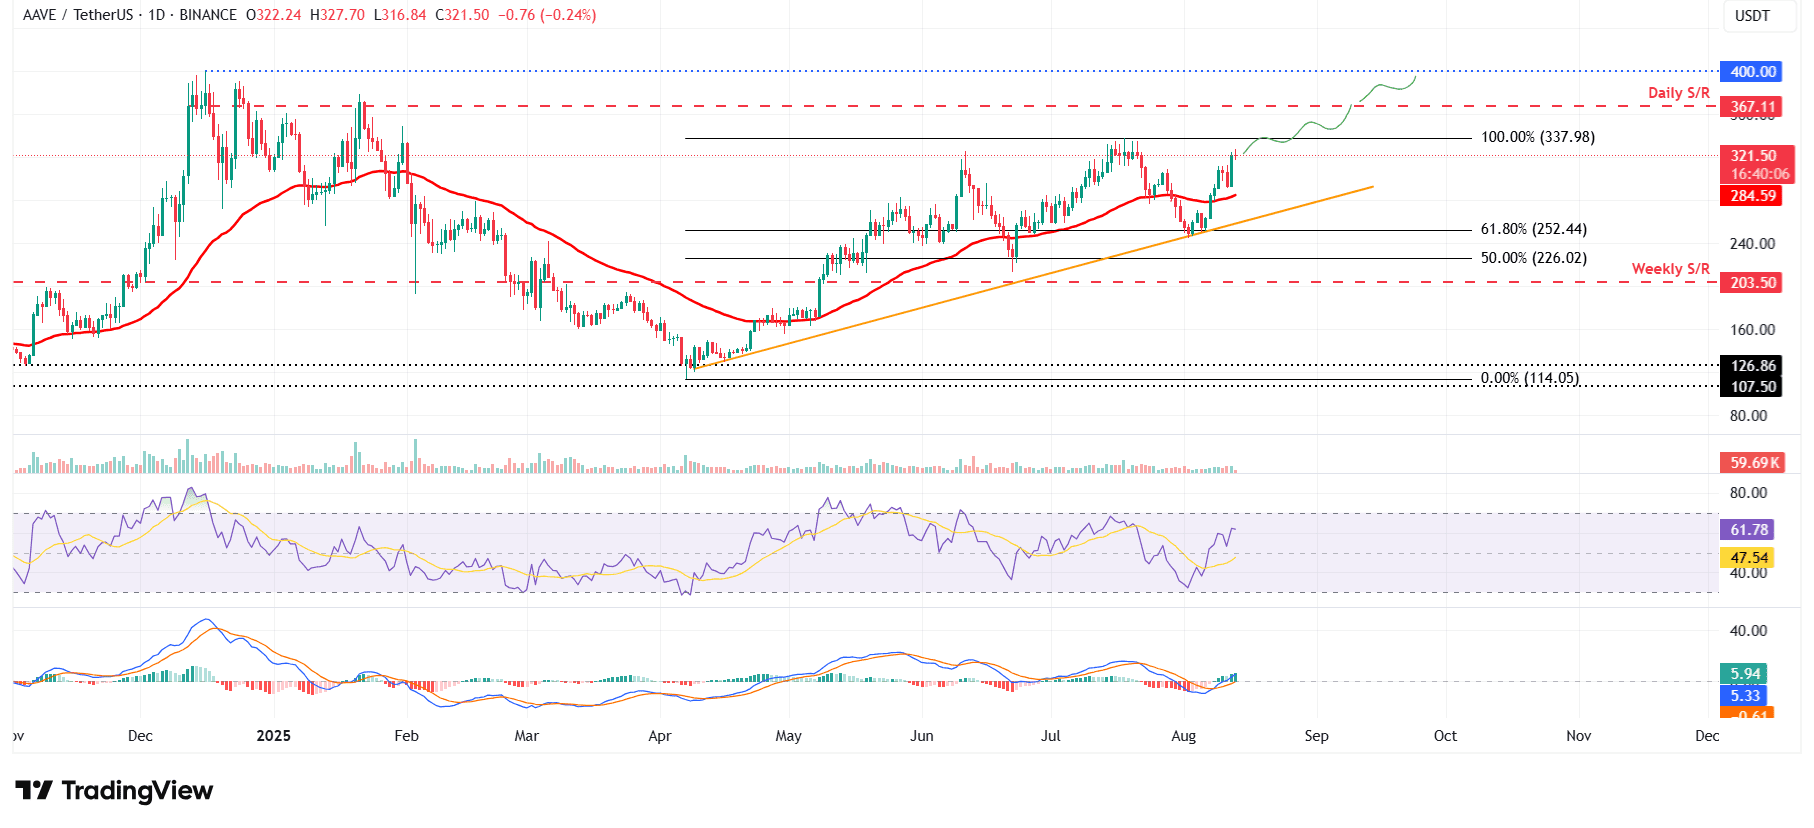This screenshot has height=828, width=1814.
Task: Click the TradingView logo icon
Action: pyautogui.click(x=34, y=791)
